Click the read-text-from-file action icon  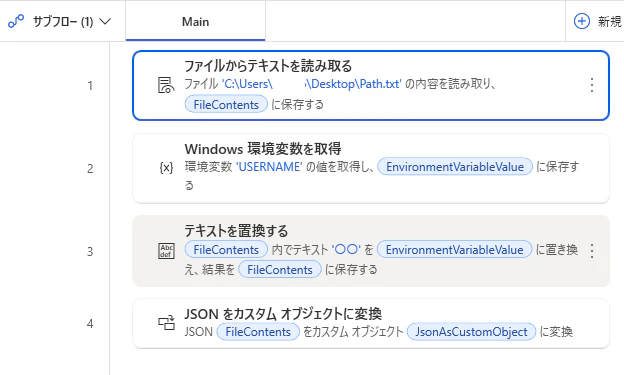coord(166,85)
